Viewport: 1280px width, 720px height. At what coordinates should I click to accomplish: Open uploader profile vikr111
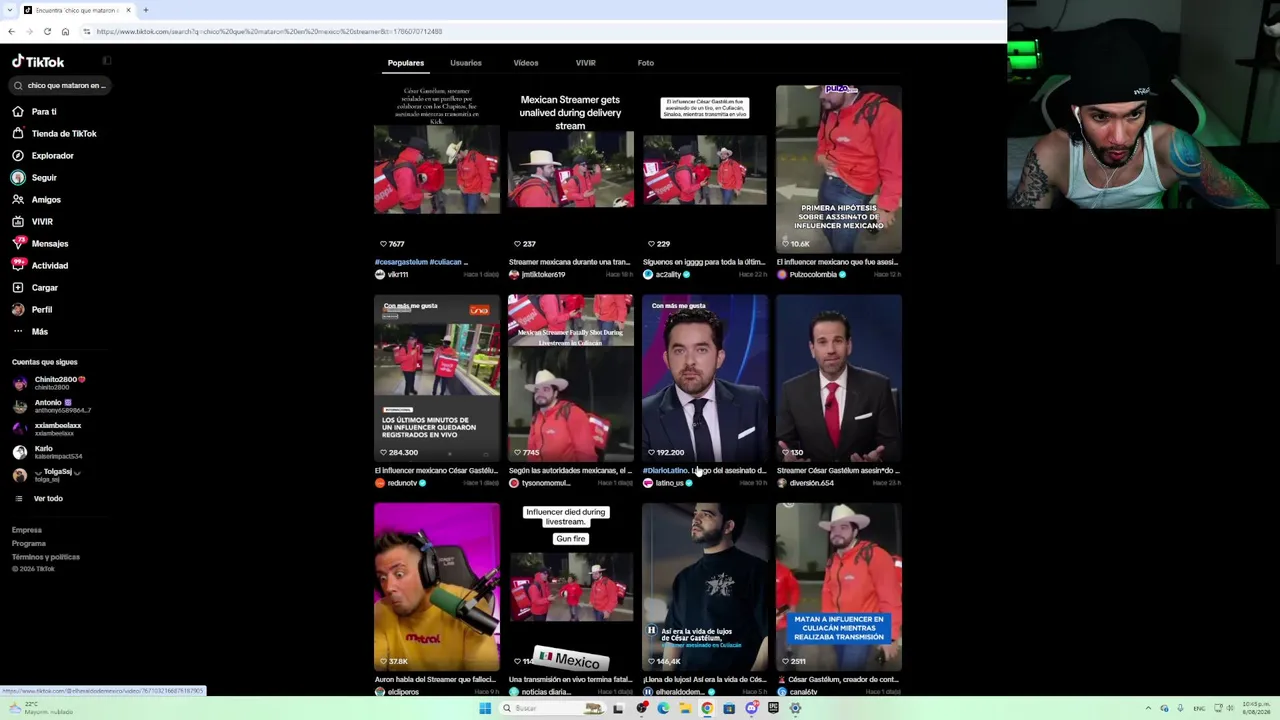(x=397, y=275)
